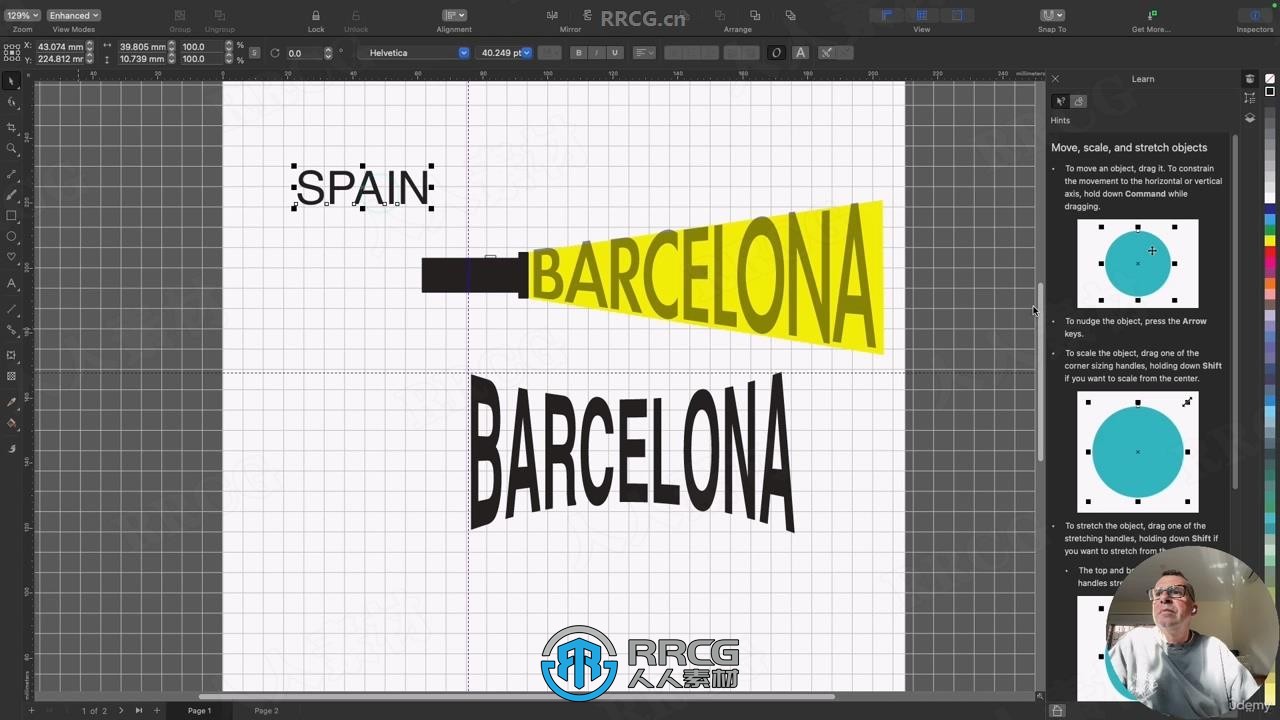
Task: Click the Mirror vertically icon
Action: coord(587,15)
